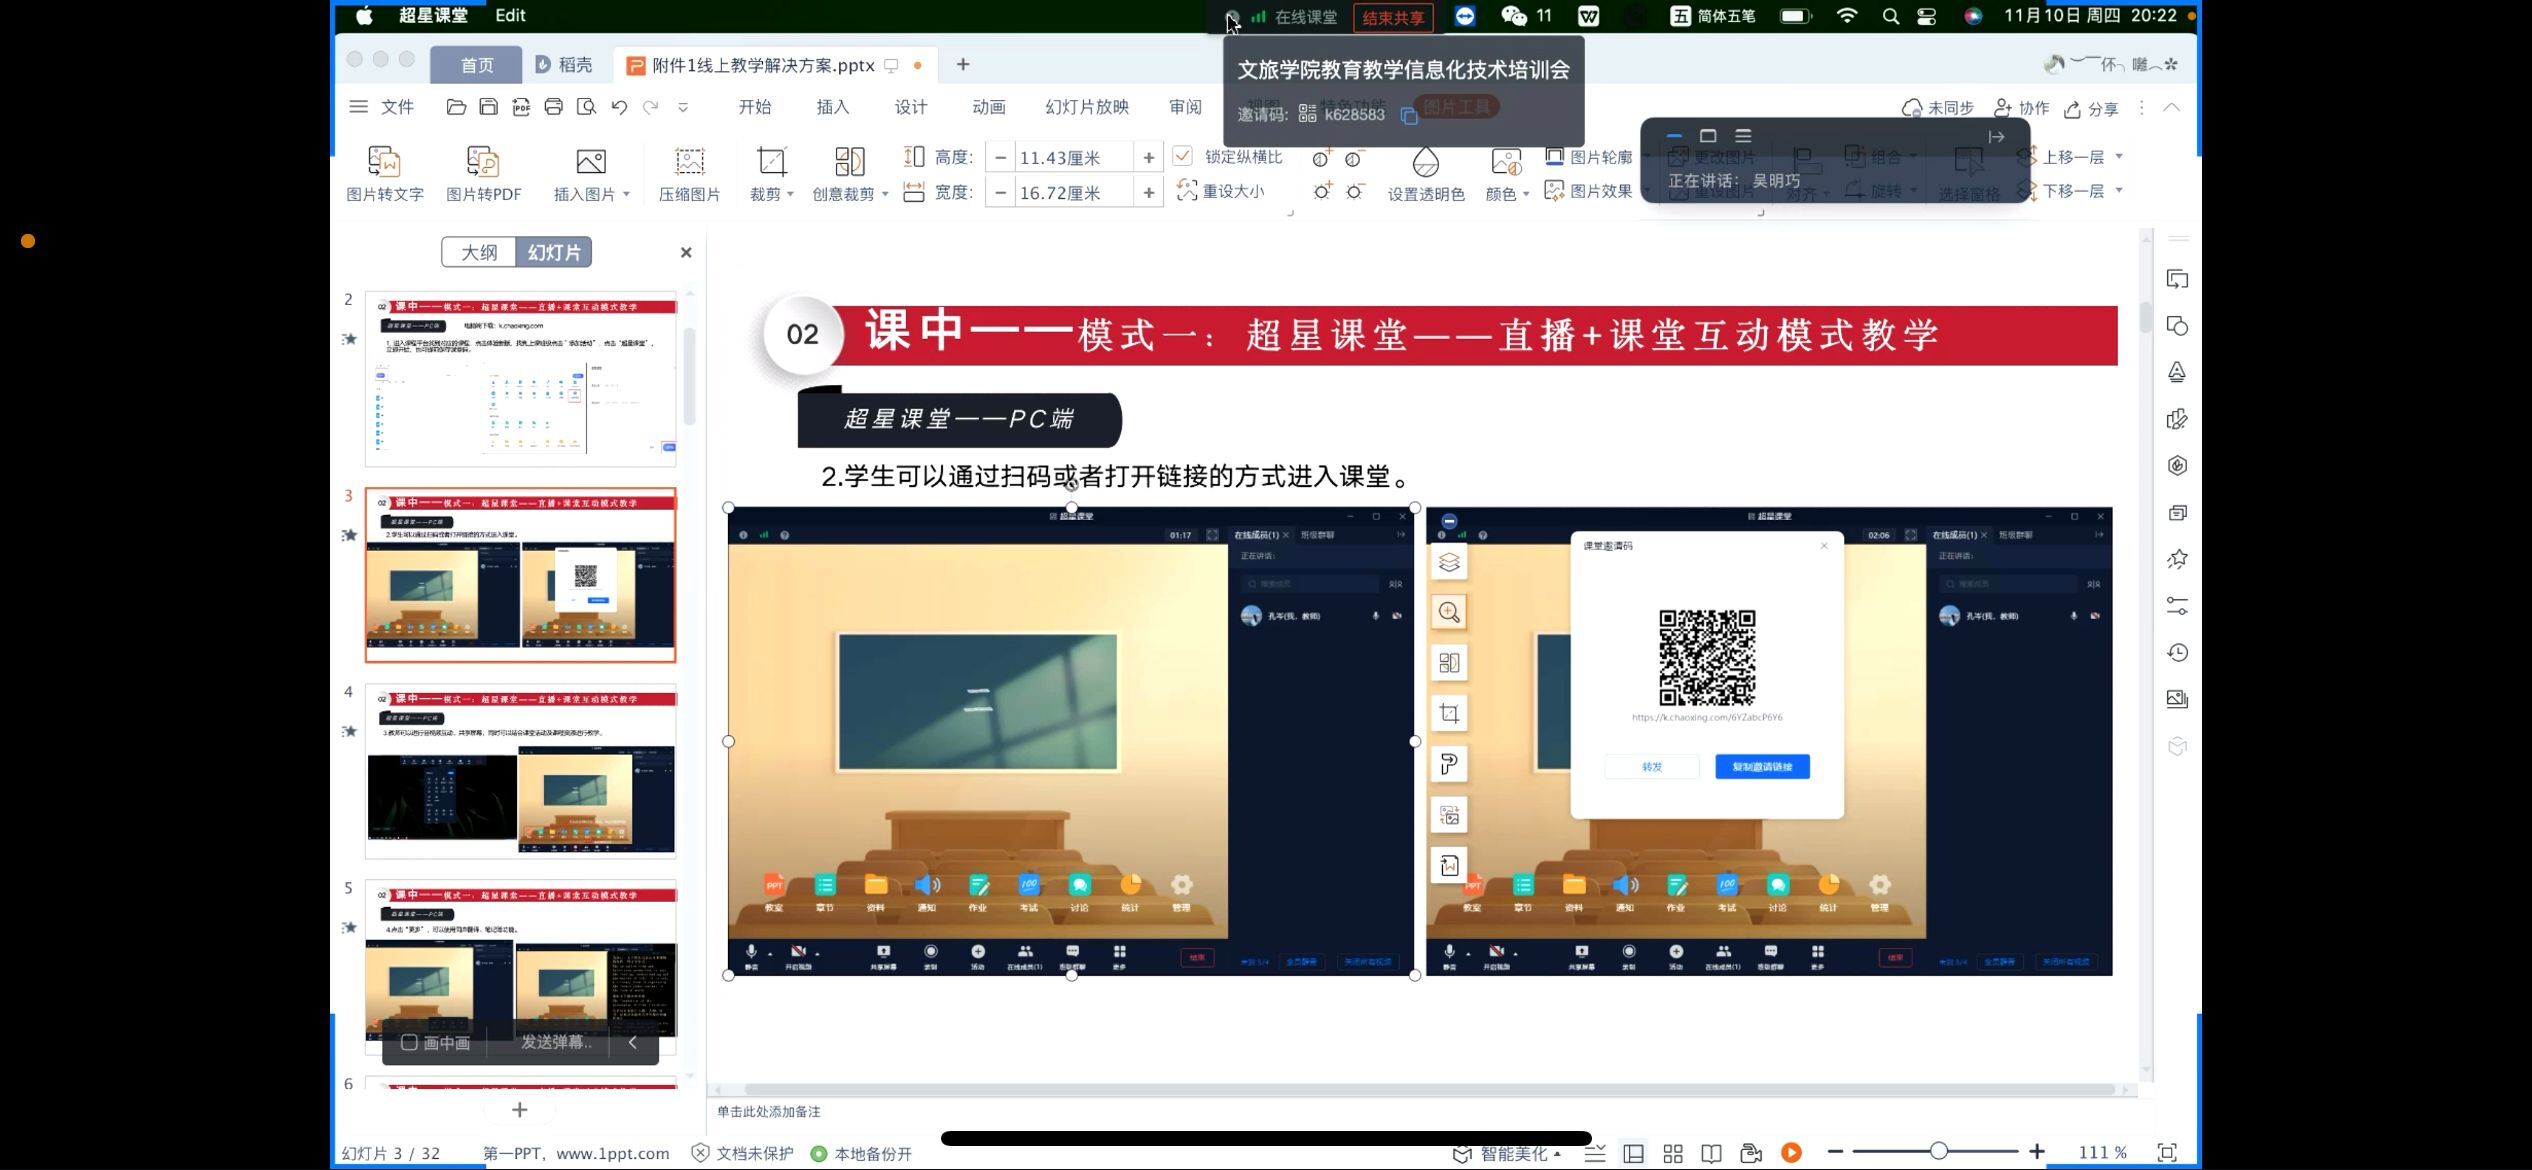Fit slide to window icon
Viewport: 2532px width, 1170px height.
(x=2167, y=1153)
